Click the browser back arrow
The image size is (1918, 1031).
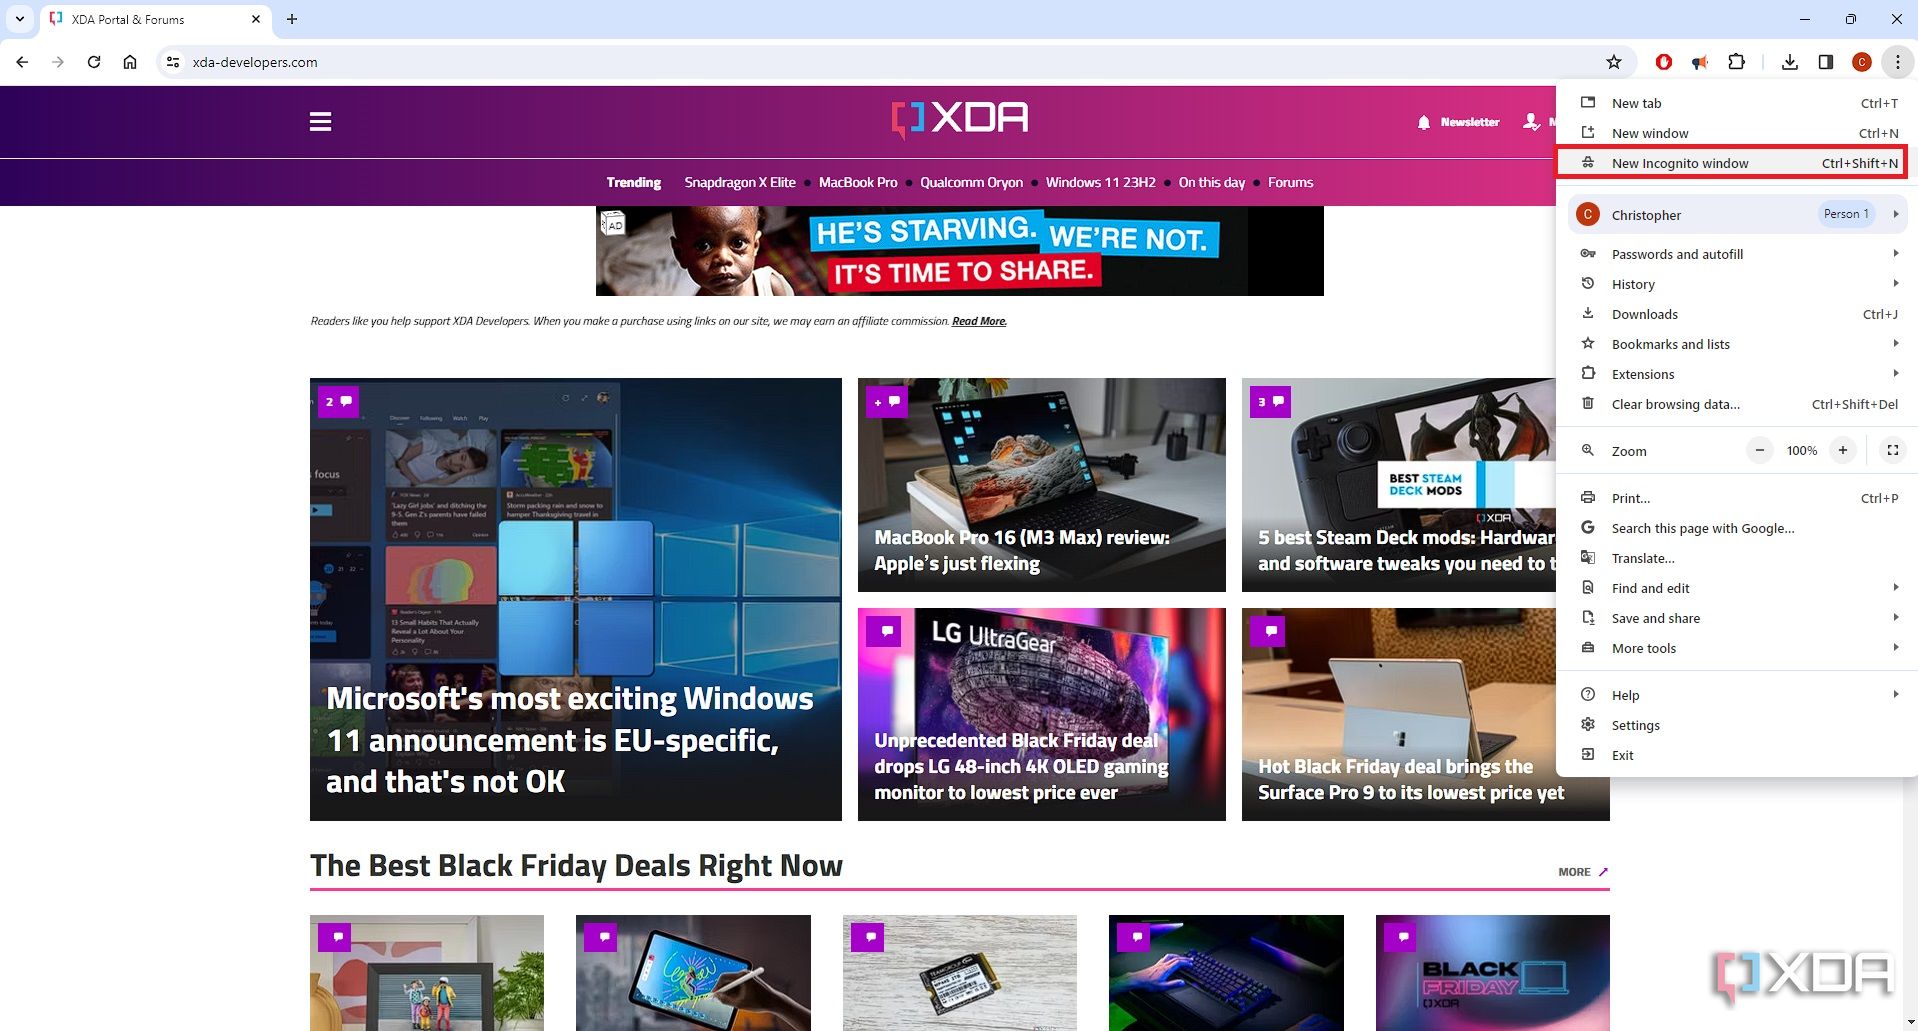coord(22,62)
